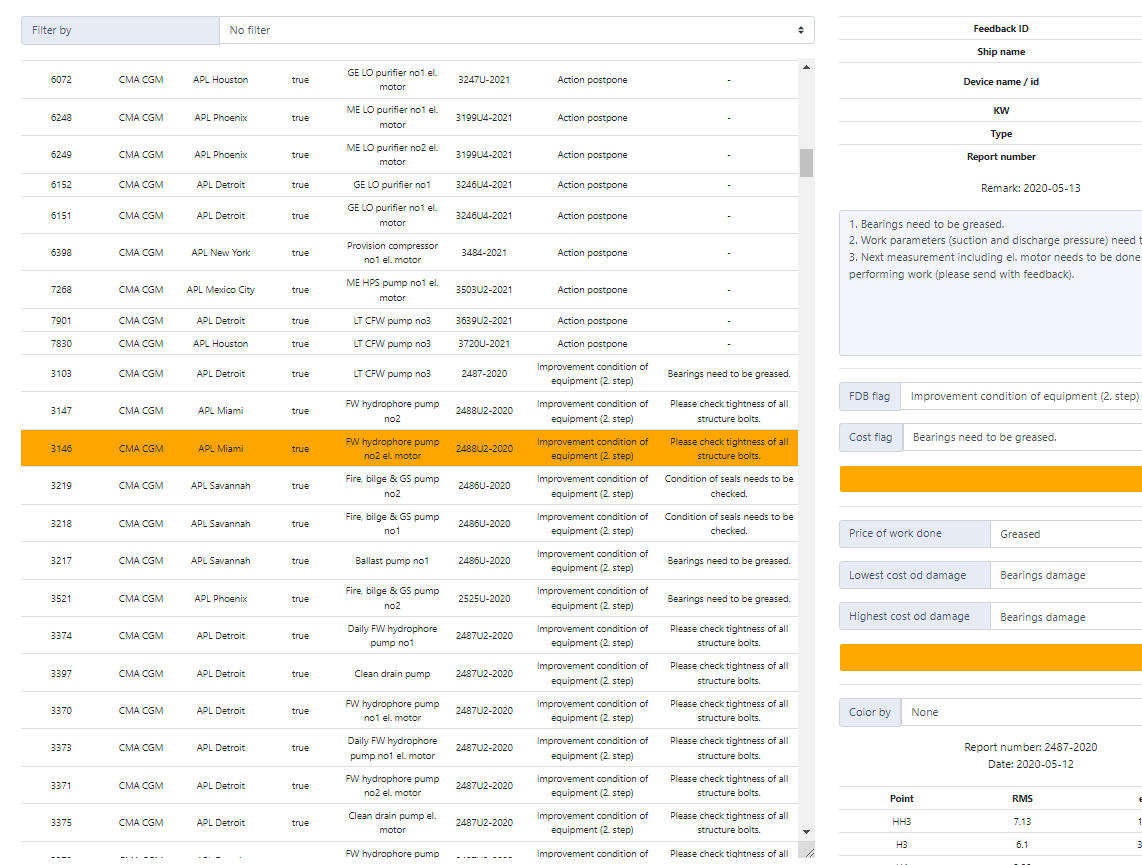Select row 6072 for APL Houston
The width and height of the screenshot is (1142, 865).
[409, 80]
